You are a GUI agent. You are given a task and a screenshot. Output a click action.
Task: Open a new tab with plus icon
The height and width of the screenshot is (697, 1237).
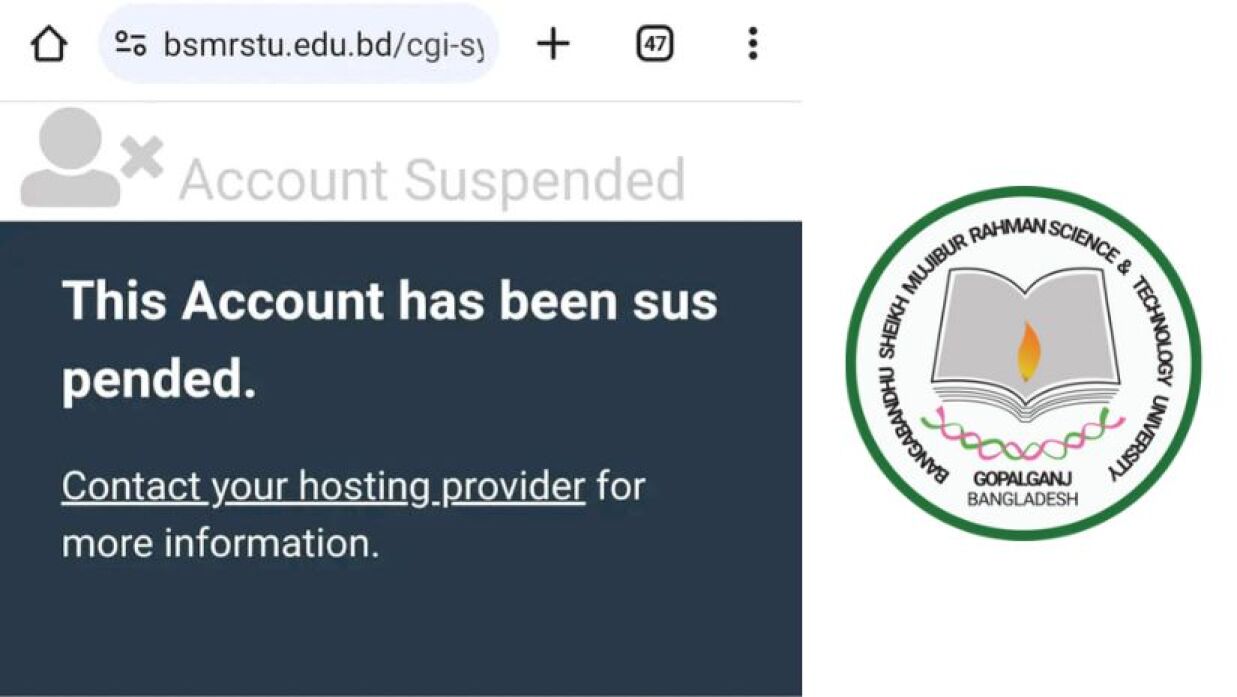[553, 44]
